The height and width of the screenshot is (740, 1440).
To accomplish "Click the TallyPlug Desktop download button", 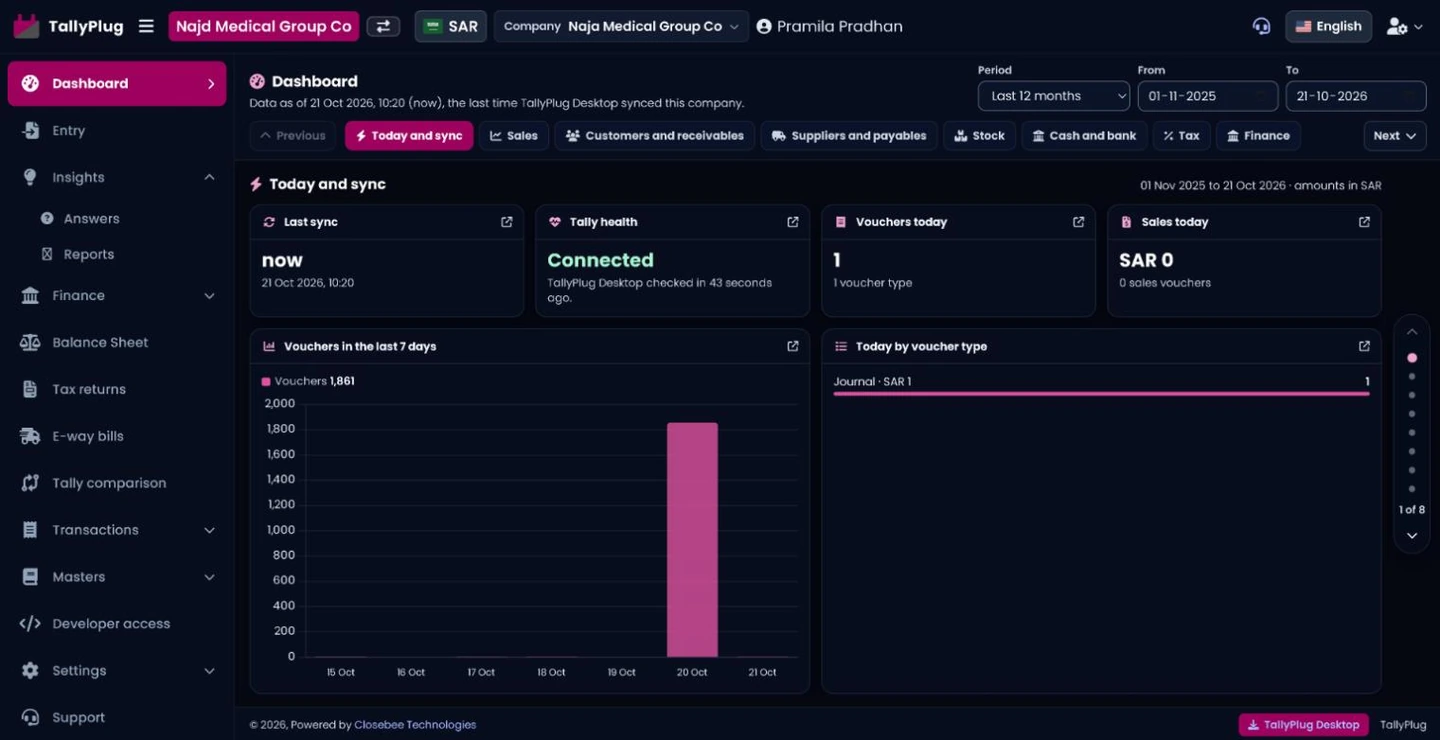I will [1304, 725].
